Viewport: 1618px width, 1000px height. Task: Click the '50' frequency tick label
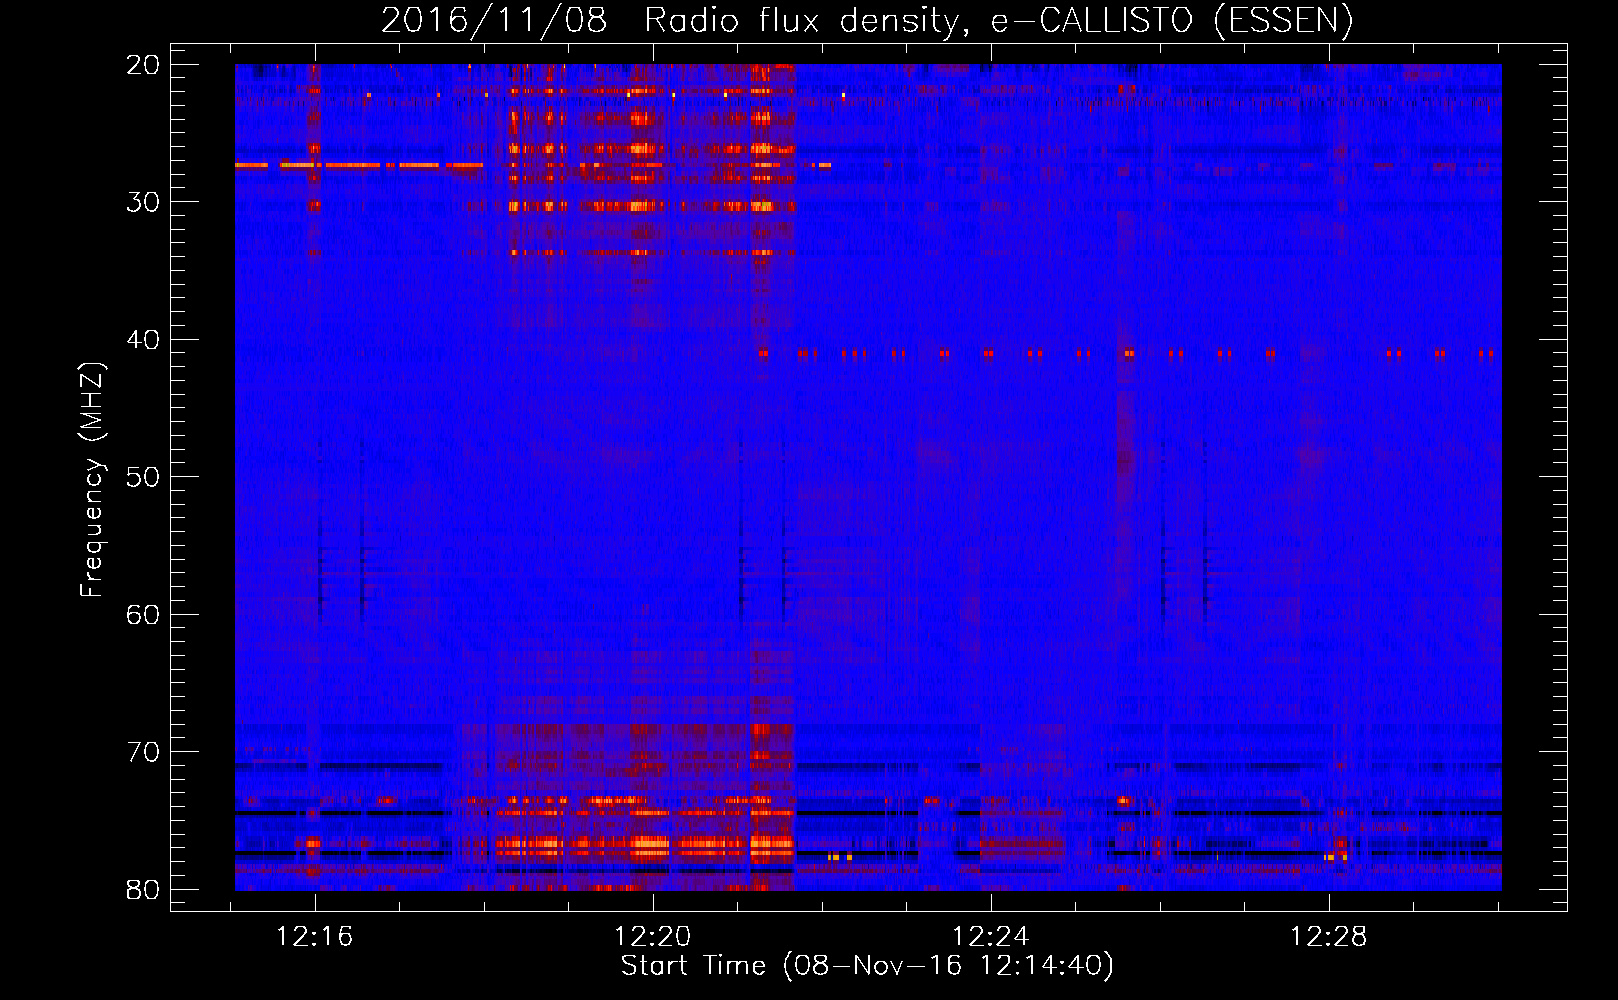(144, 477)
